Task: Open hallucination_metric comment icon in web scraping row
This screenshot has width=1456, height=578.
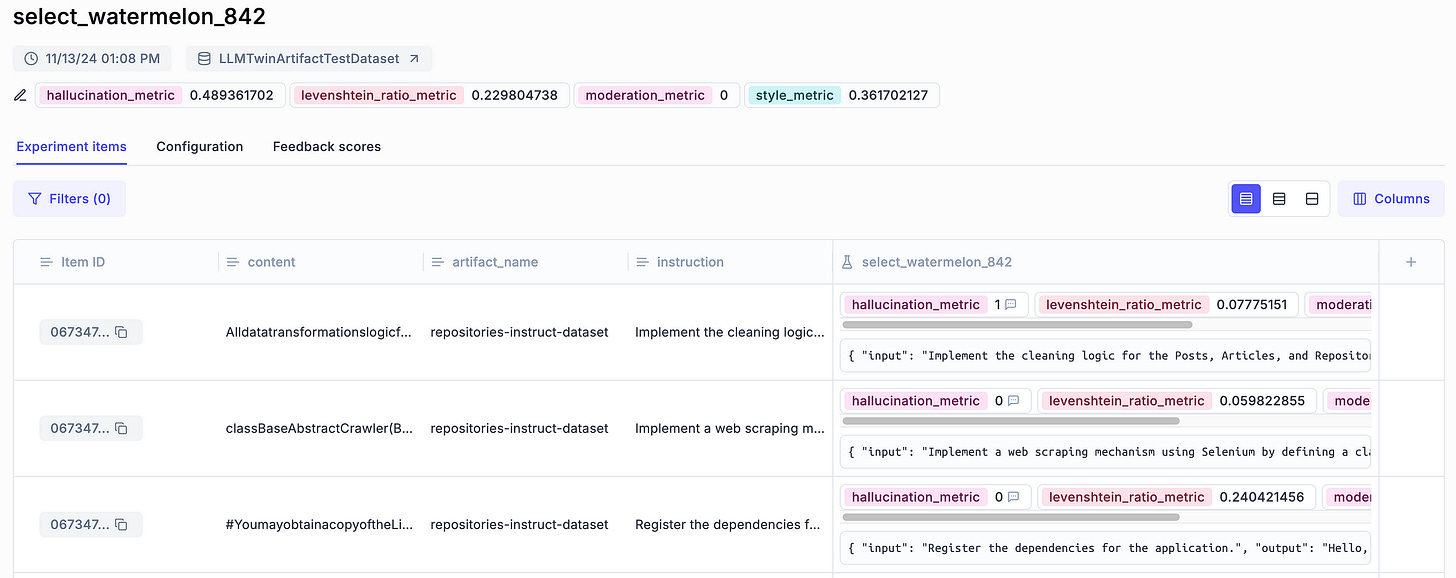Action: click(x=1013, y=401)
